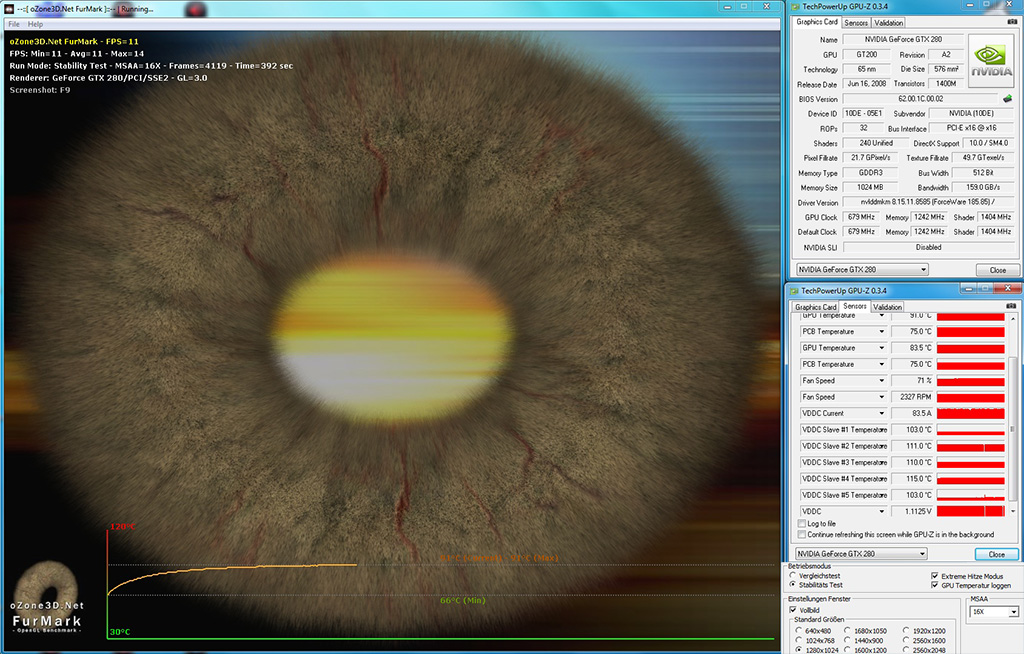Click the screenshot camera icon in the Sensors GPU-Z window
Viewport: 1024px width, 654px height.
pyautogui.click(x=1011, y=306)
